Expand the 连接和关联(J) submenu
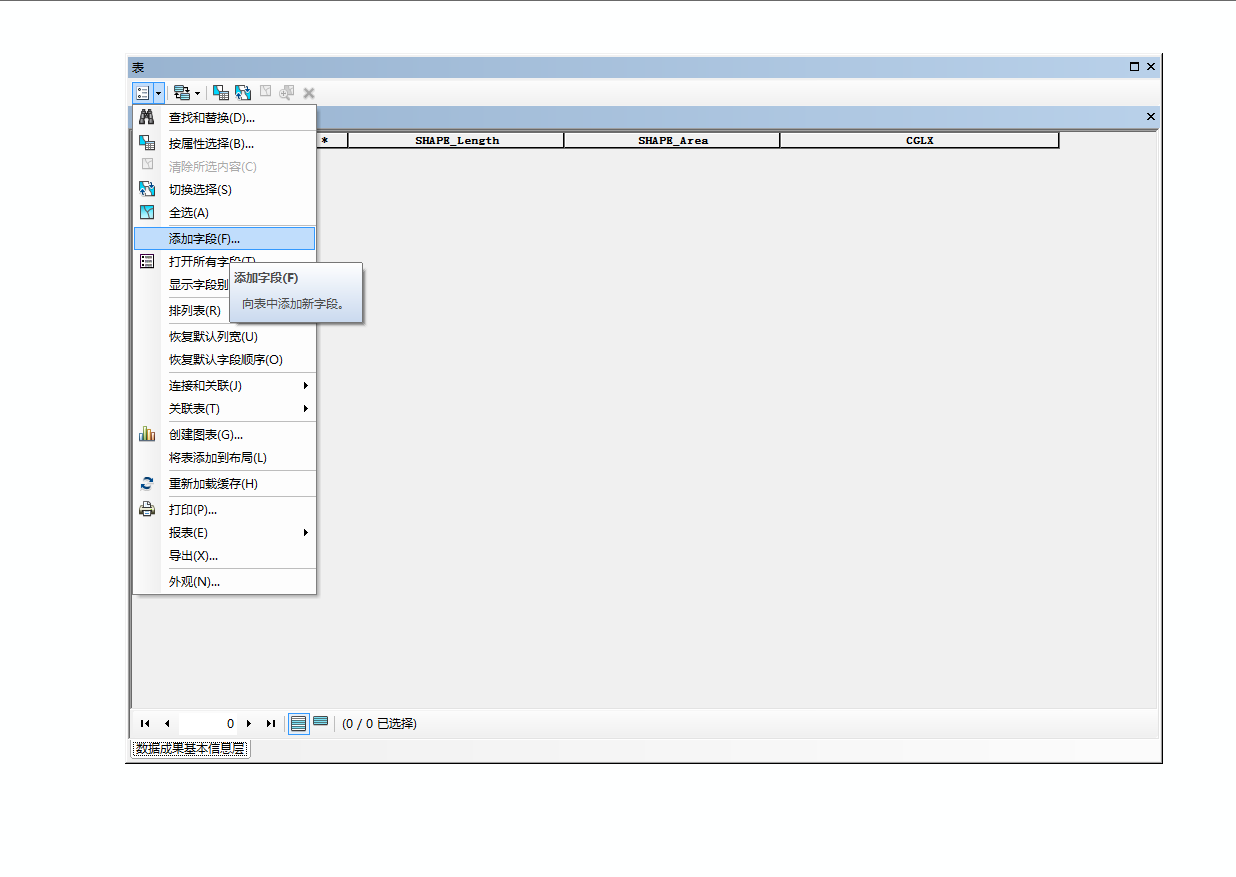The image size is (1236, 877). [x=225, y=385]
